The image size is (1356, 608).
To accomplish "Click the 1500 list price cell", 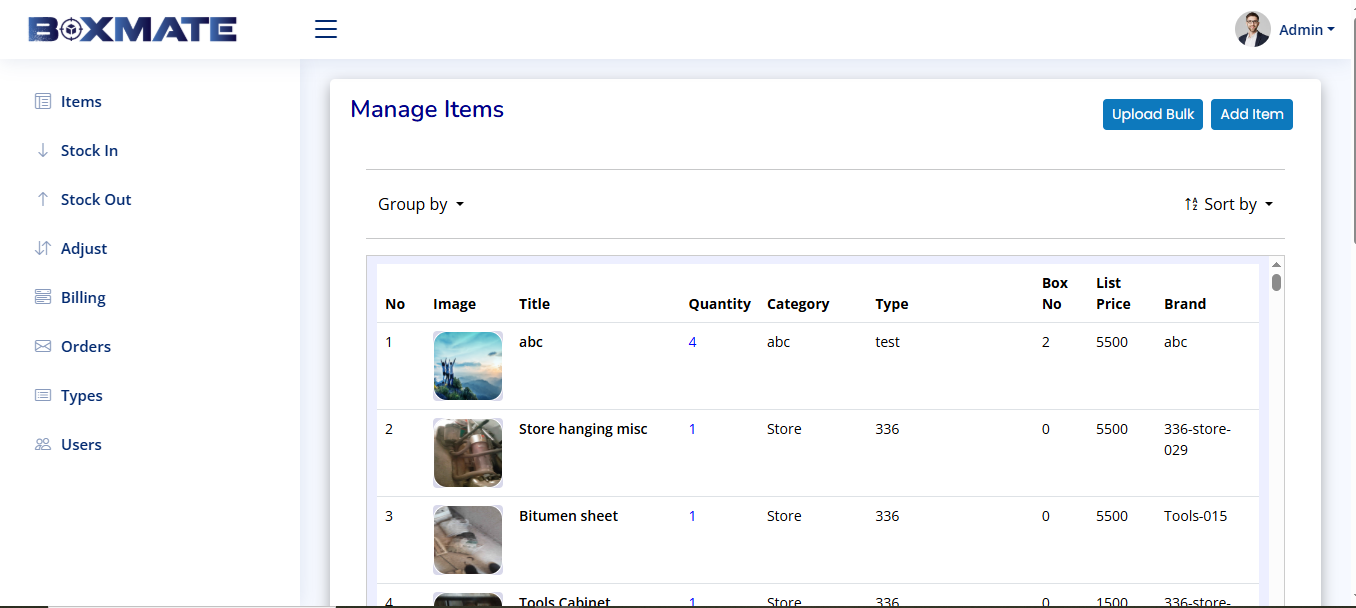I will coord(1112,602).
